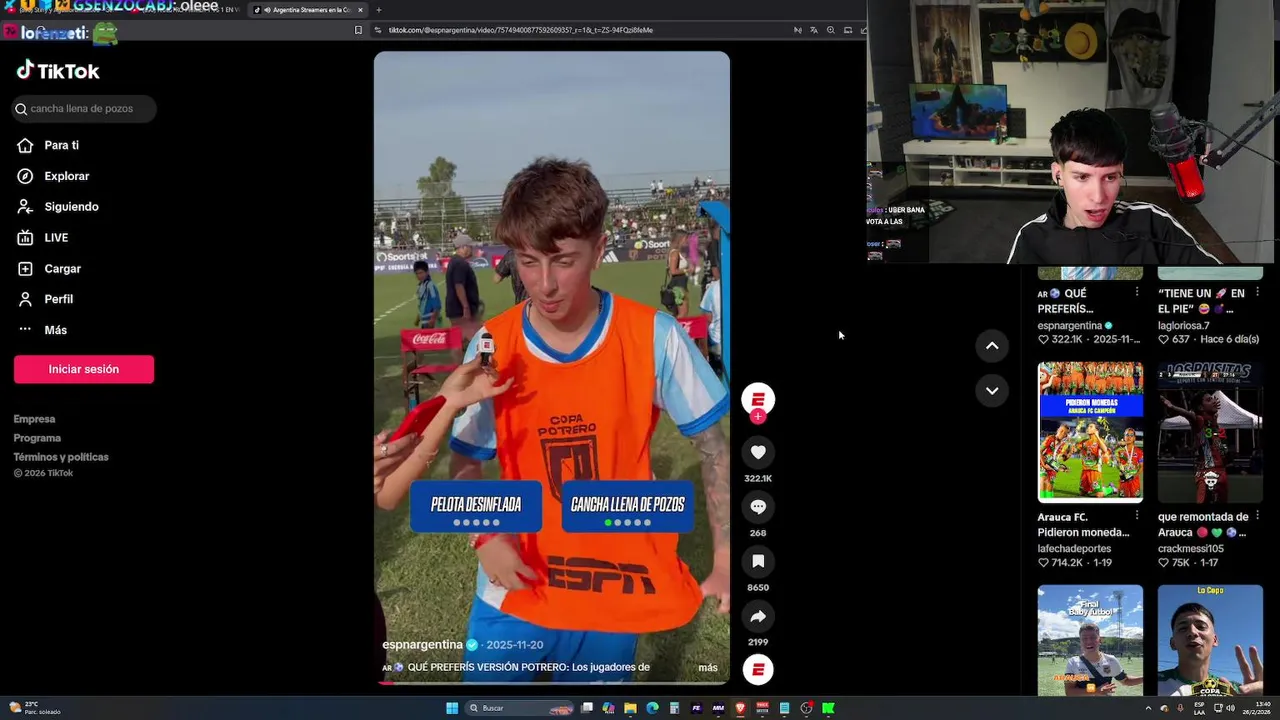Open Windows Start menu
The width and height of the screenshot is (1280, 720).
click(x=452, y=708)
